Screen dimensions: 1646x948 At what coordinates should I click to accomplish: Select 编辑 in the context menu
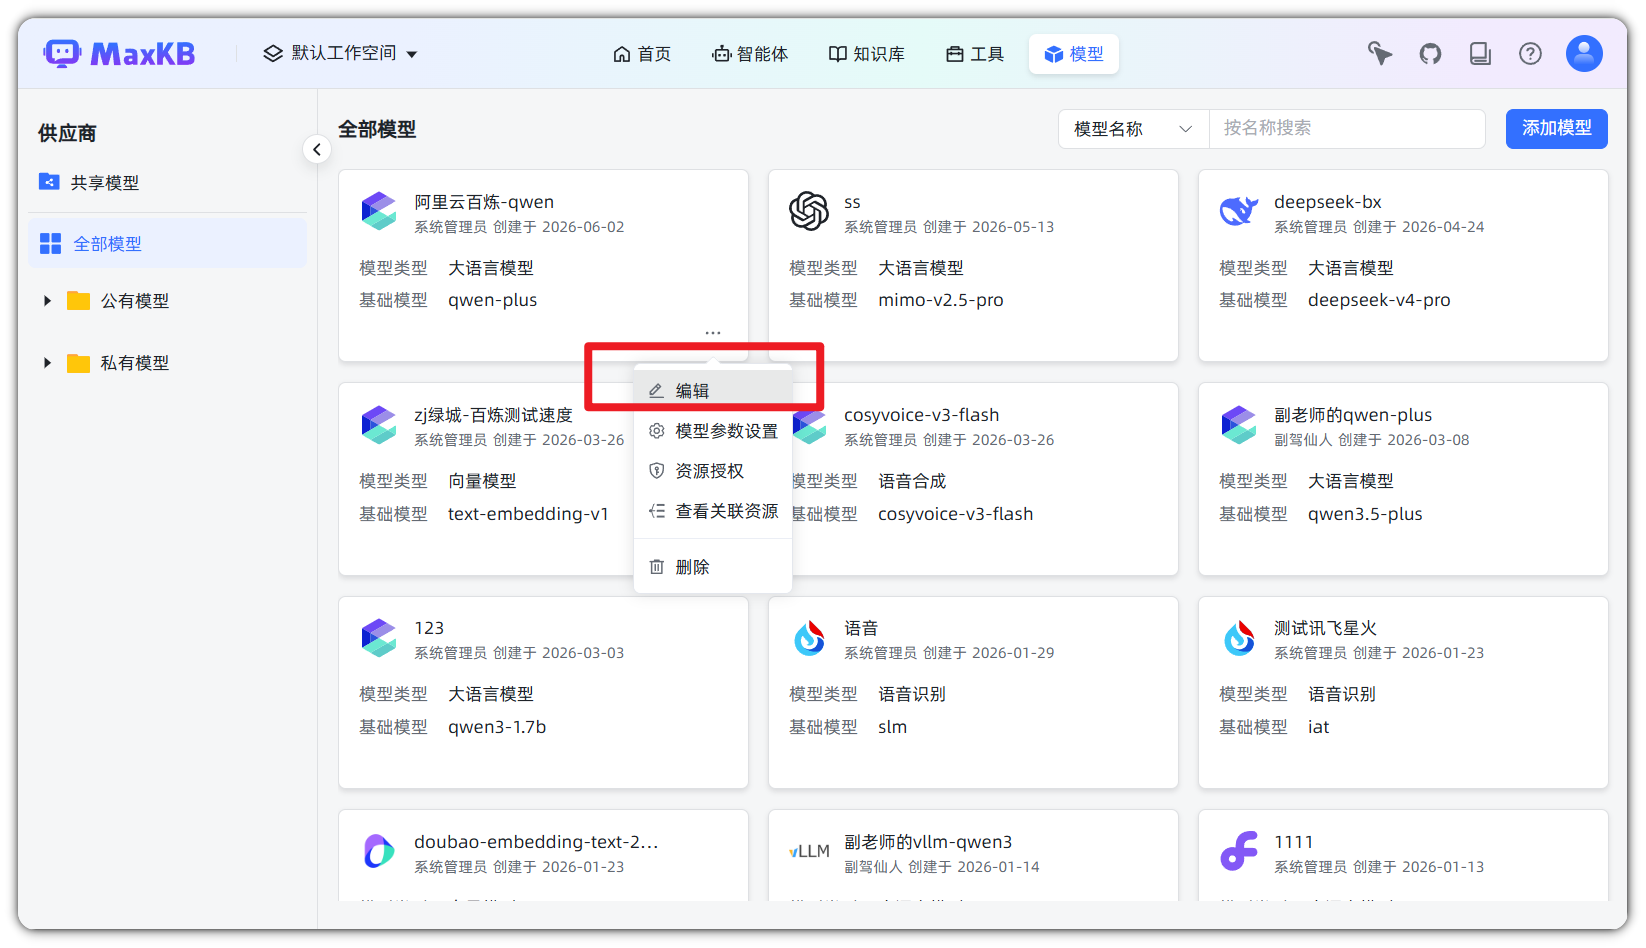click(x=713, y=391)
